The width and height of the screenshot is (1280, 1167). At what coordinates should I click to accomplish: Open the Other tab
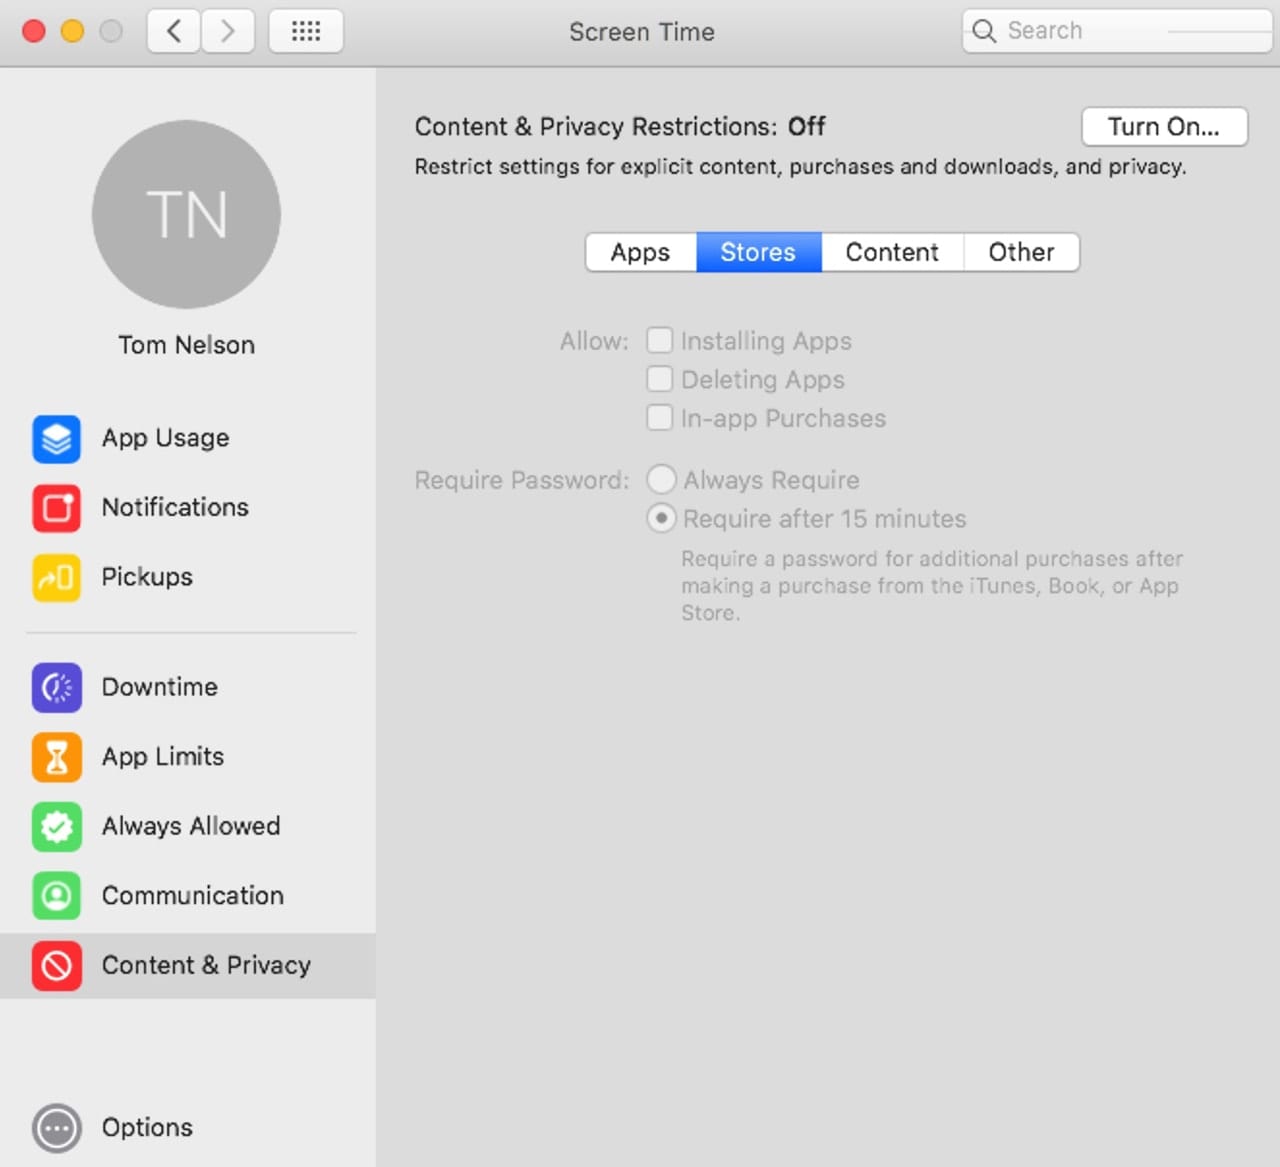tap(1021, 252)
